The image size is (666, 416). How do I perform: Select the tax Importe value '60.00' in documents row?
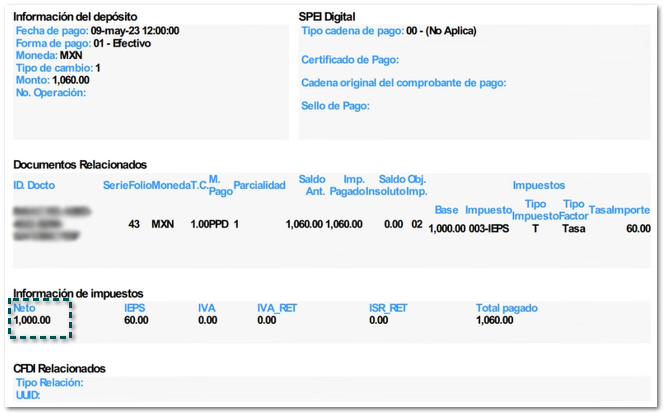[638, 229]
